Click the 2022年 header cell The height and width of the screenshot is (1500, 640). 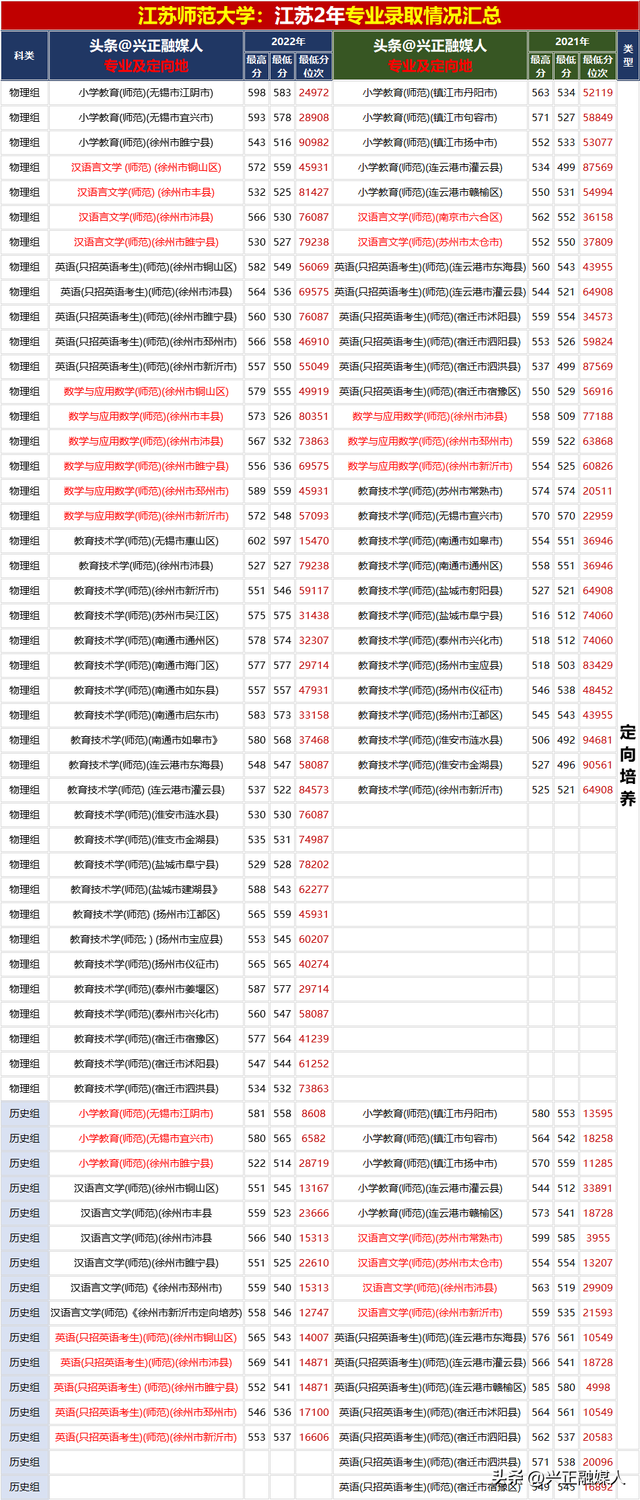point(288,41)
